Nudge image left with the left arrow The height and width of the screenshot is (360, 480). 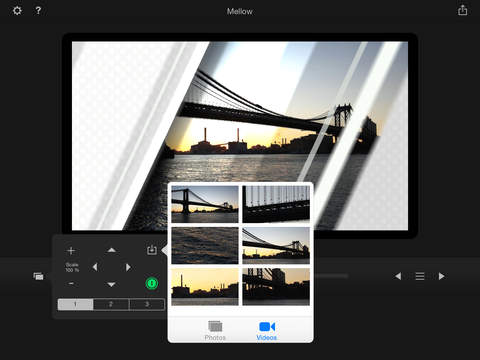[x=95, y=267]
